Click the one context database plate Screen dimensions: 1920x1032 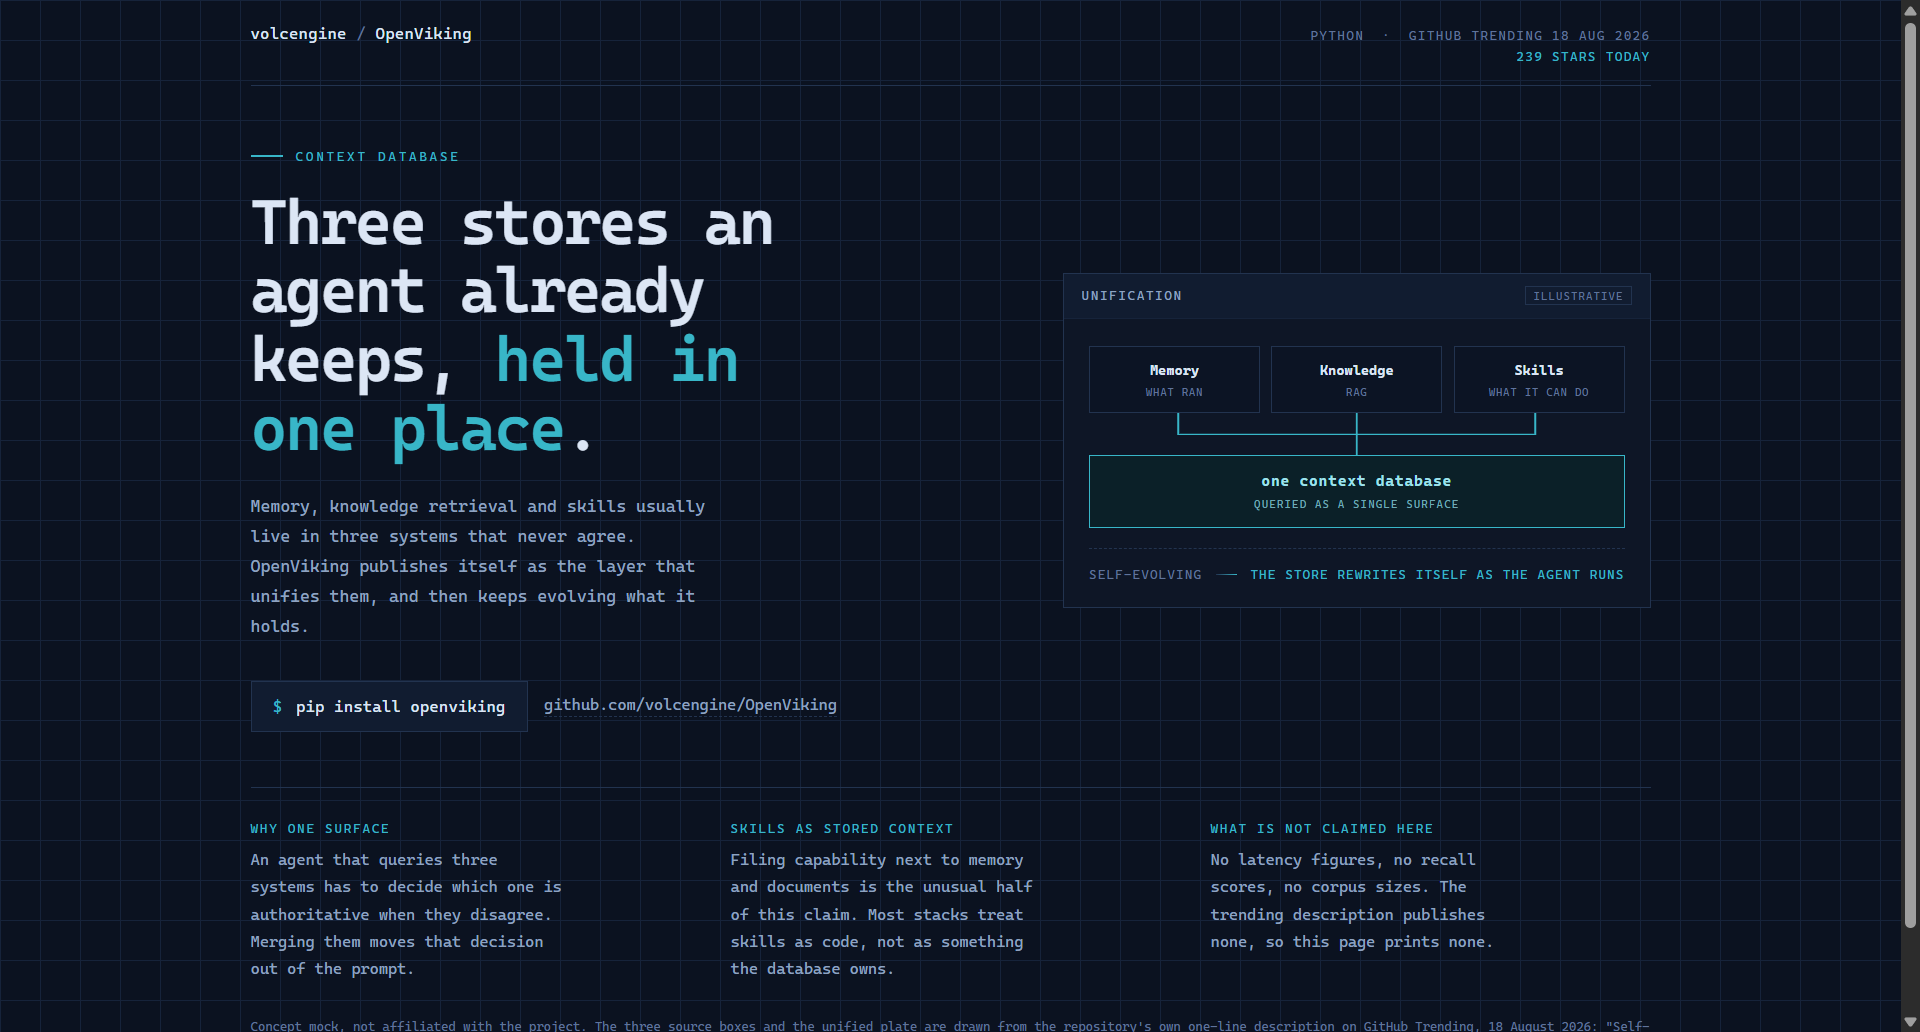[1356, 491]
